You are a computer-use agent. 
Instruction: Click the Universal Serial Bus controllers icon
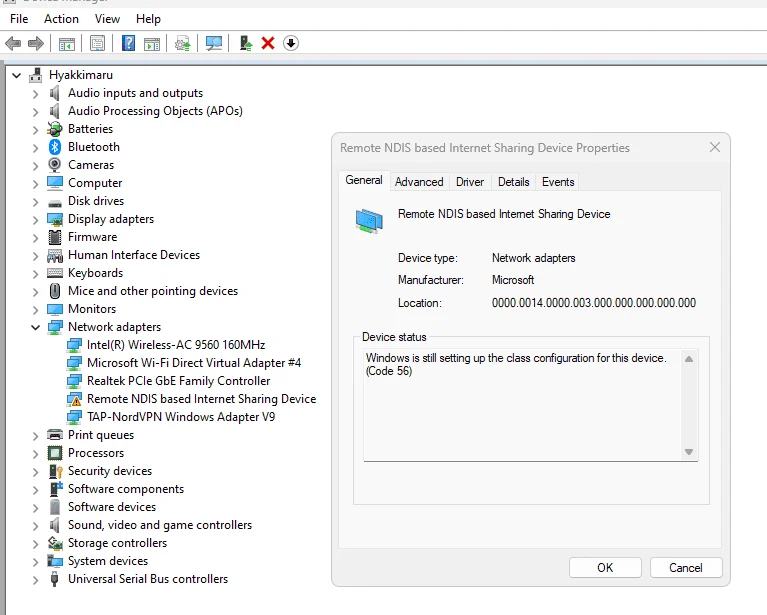pyautogui.click(x=55, y=579)
